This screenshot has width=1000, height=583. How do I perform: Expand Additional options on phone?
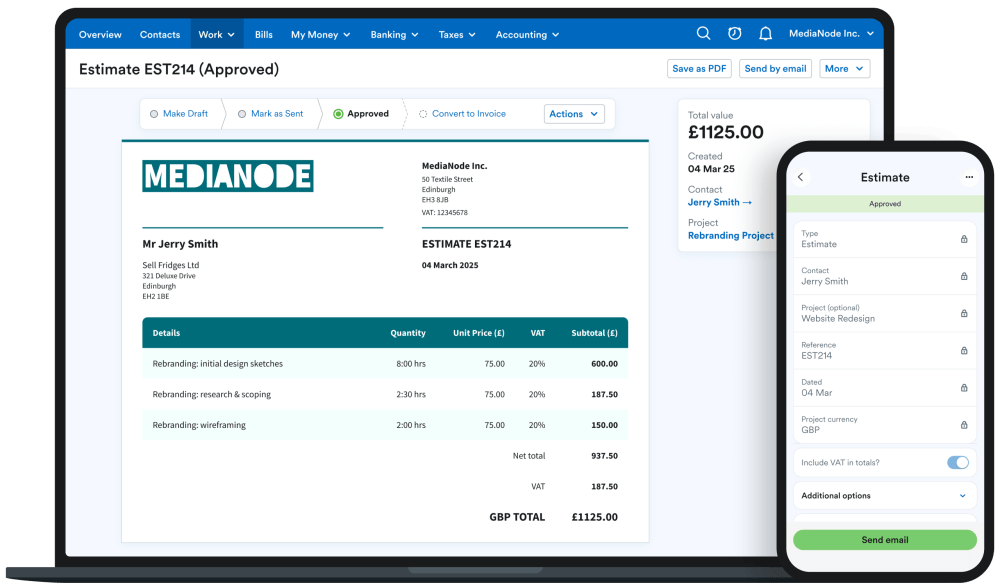(885, 496)
